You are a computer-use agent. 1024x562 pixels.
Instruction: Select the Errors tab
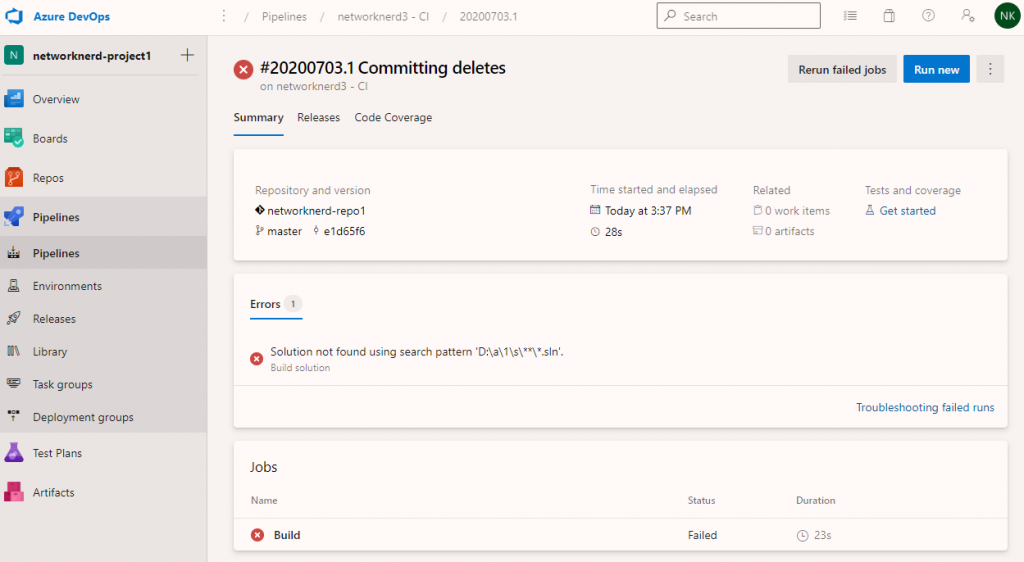click(276, 304)
